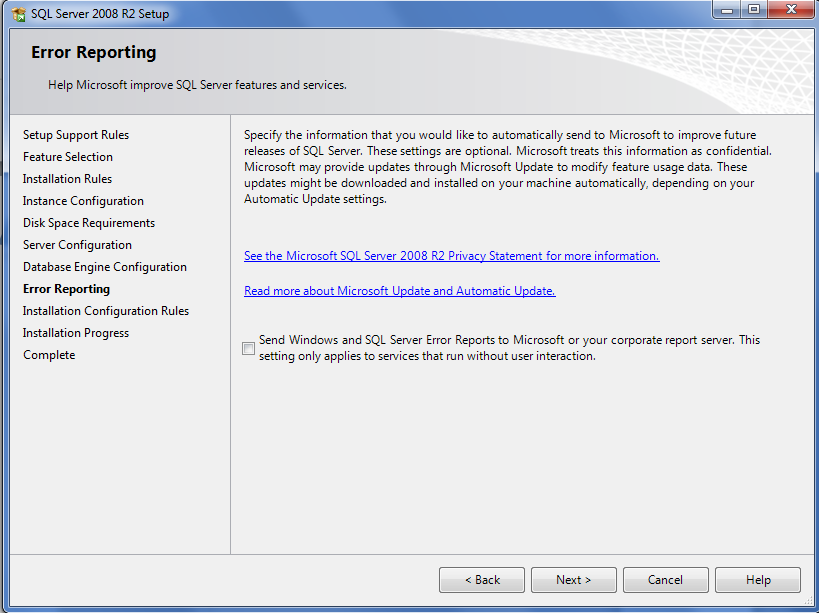The width and height of the screenshot is (819, 613).
Task: Enable sending error reports to Microsoft checkbox
Action: [249, 348]
